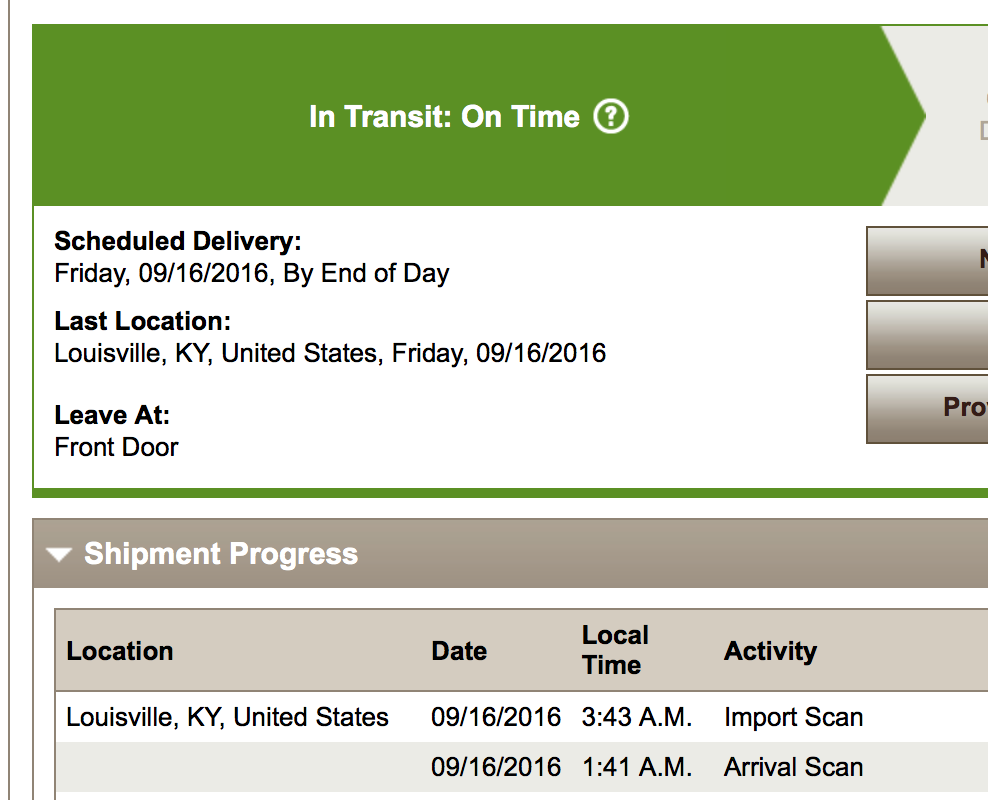The width and height of the screenshot is (988, 800).
Task: Select the Date column header
Action: tap(459, 651)
